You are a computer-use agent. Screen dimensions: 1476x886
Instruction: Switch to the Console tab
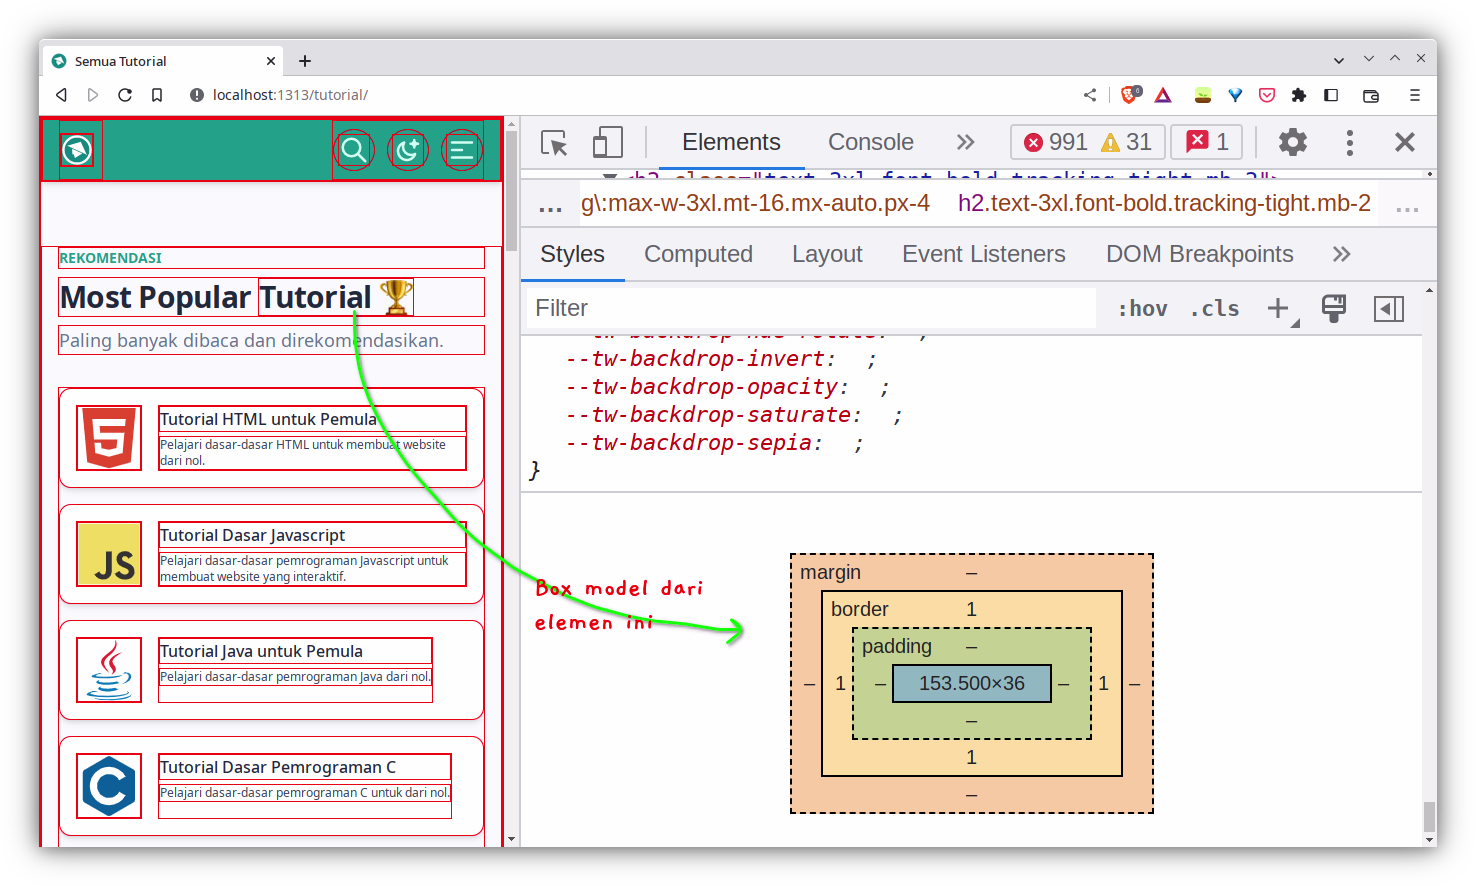(x=870, y=142)
